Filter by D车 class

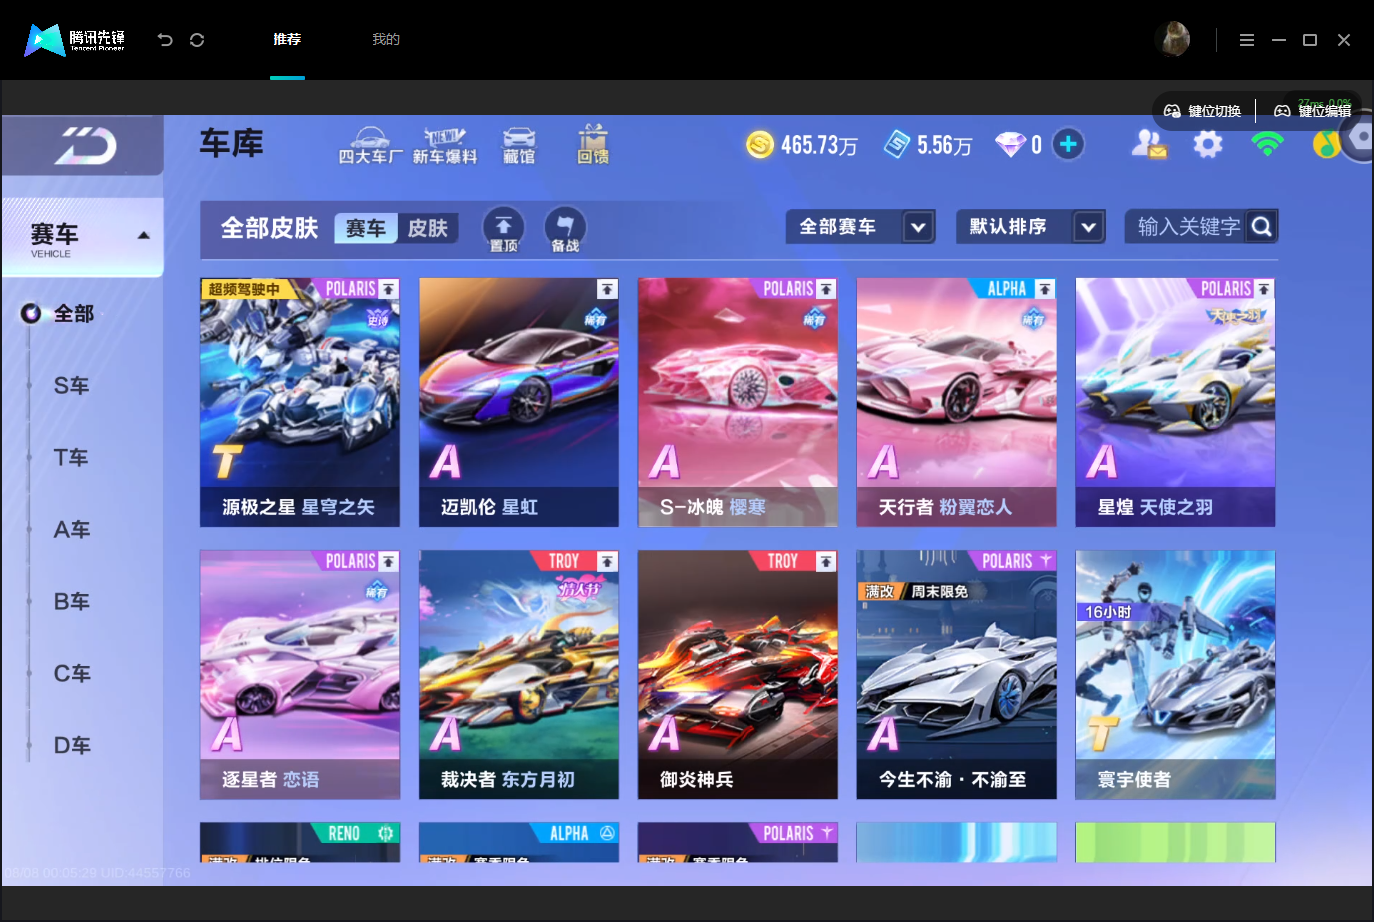pyautogui.click(x=72, y=746)
